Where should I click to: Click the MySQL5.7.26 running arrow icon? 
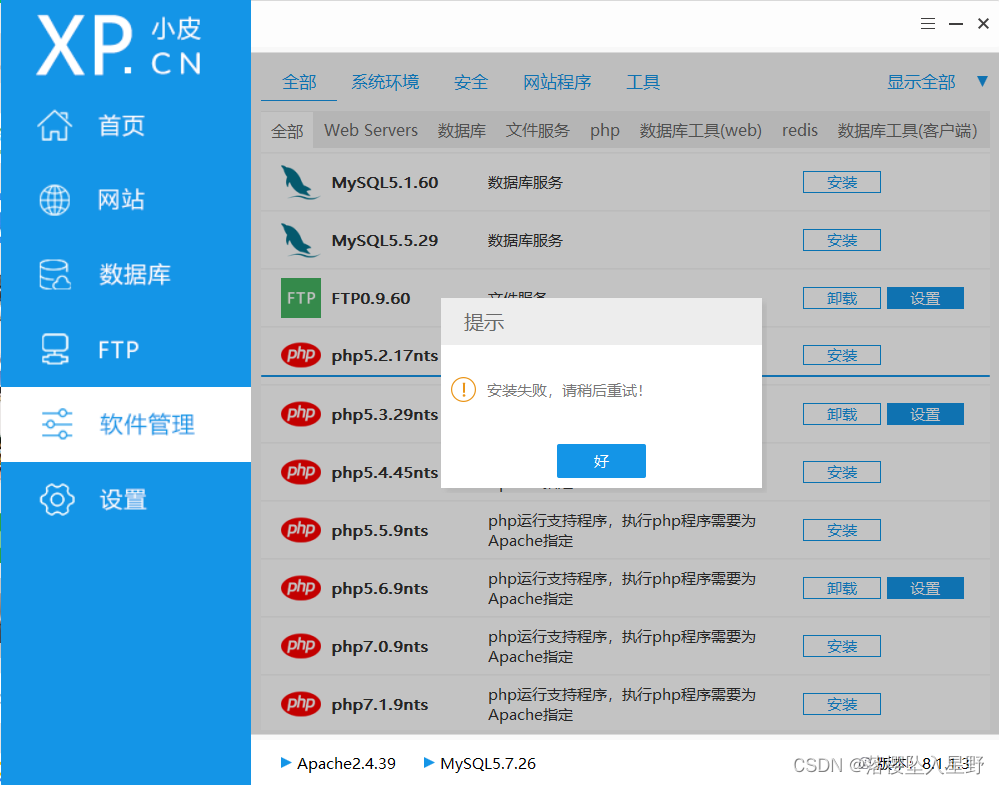click(429, 762)
